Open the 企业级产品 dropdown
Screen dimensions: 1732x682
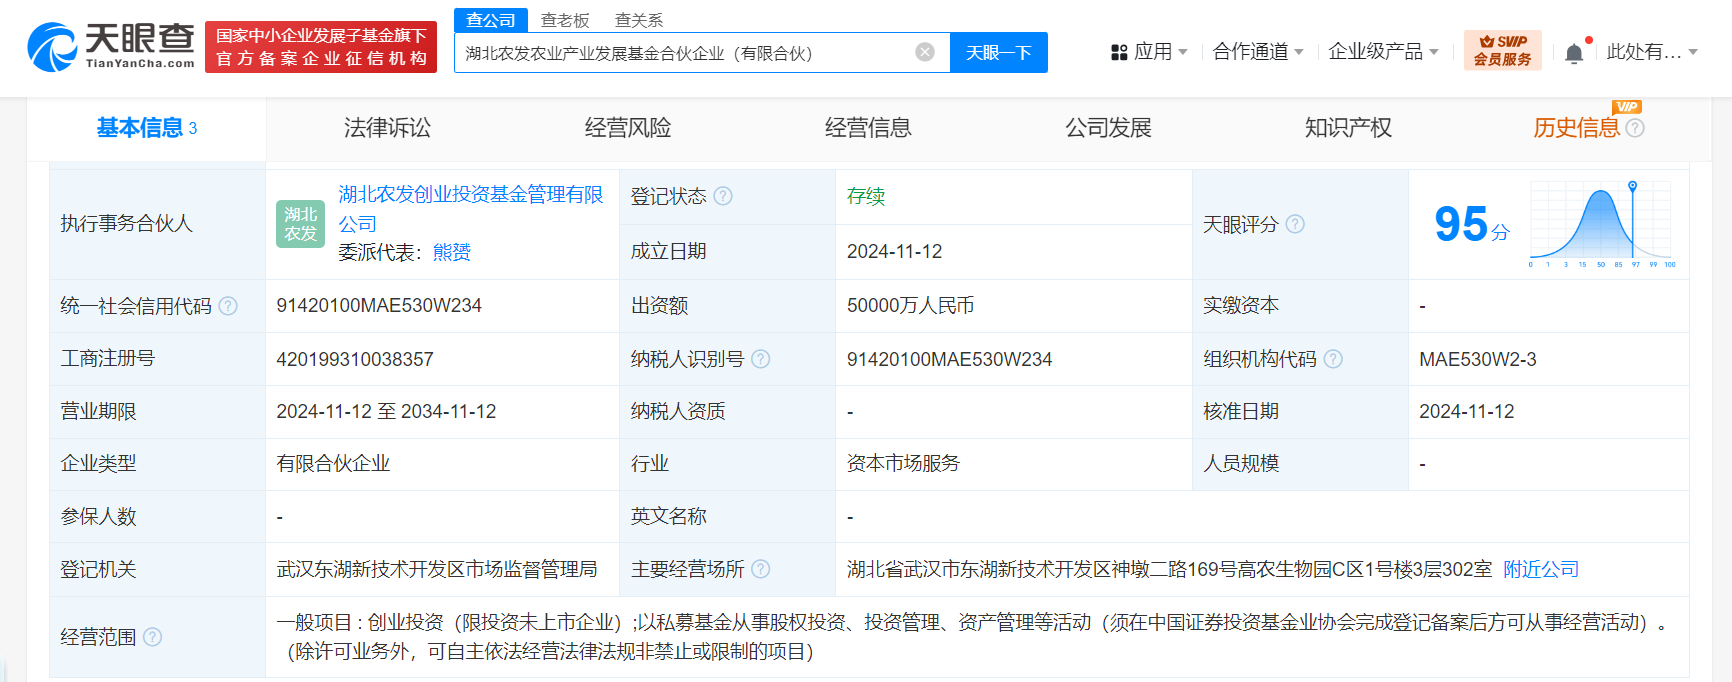pyautogui.click(x=1382, y=52)
